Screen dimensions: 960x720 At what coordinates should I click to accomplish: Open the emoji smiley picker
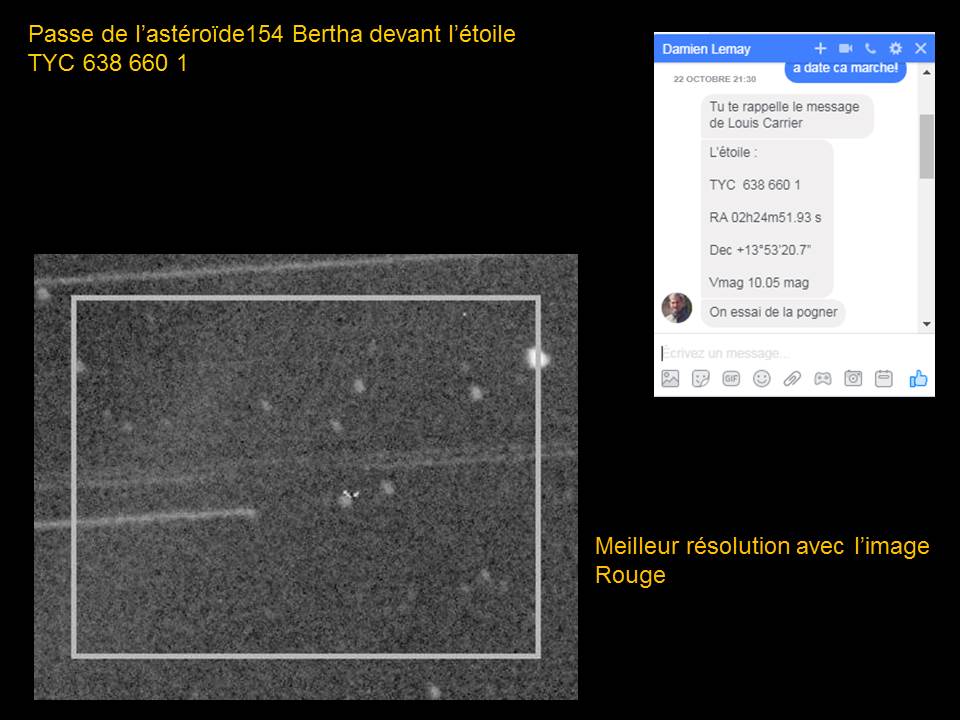click(x=762, y=378)
